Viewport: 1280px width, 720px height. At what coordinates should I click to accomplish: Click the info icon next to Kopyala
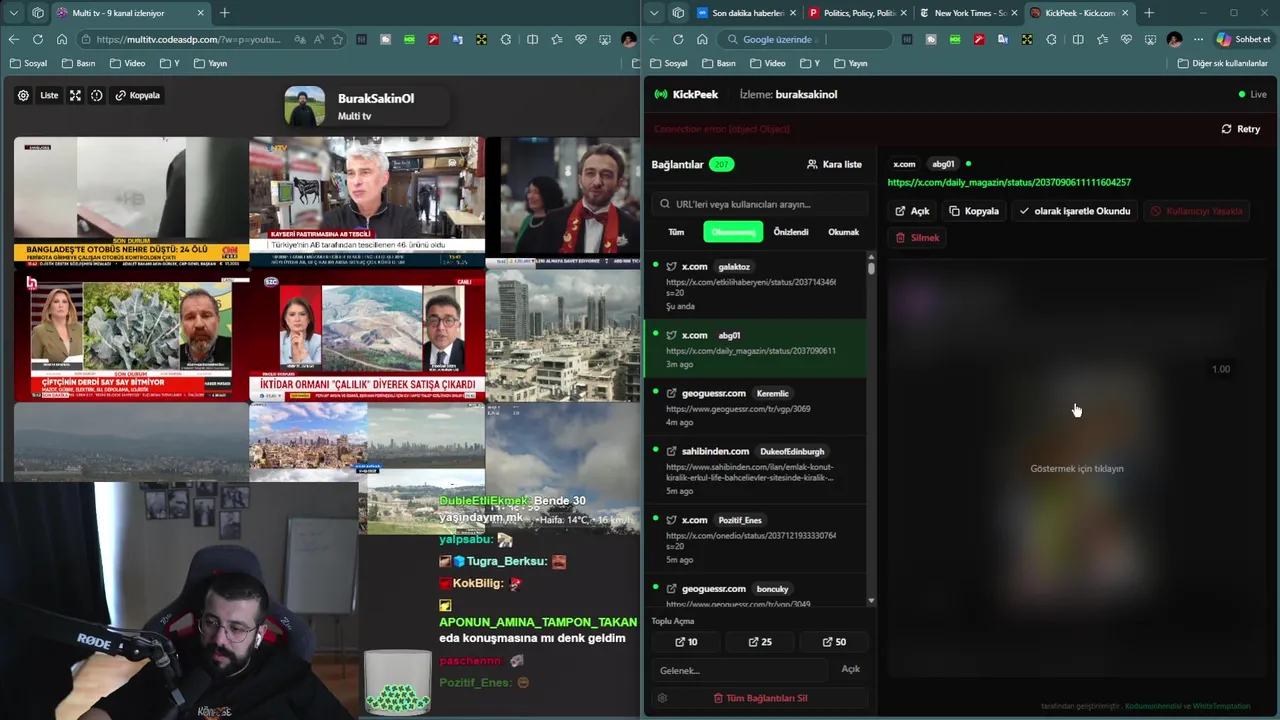(97, 95)
